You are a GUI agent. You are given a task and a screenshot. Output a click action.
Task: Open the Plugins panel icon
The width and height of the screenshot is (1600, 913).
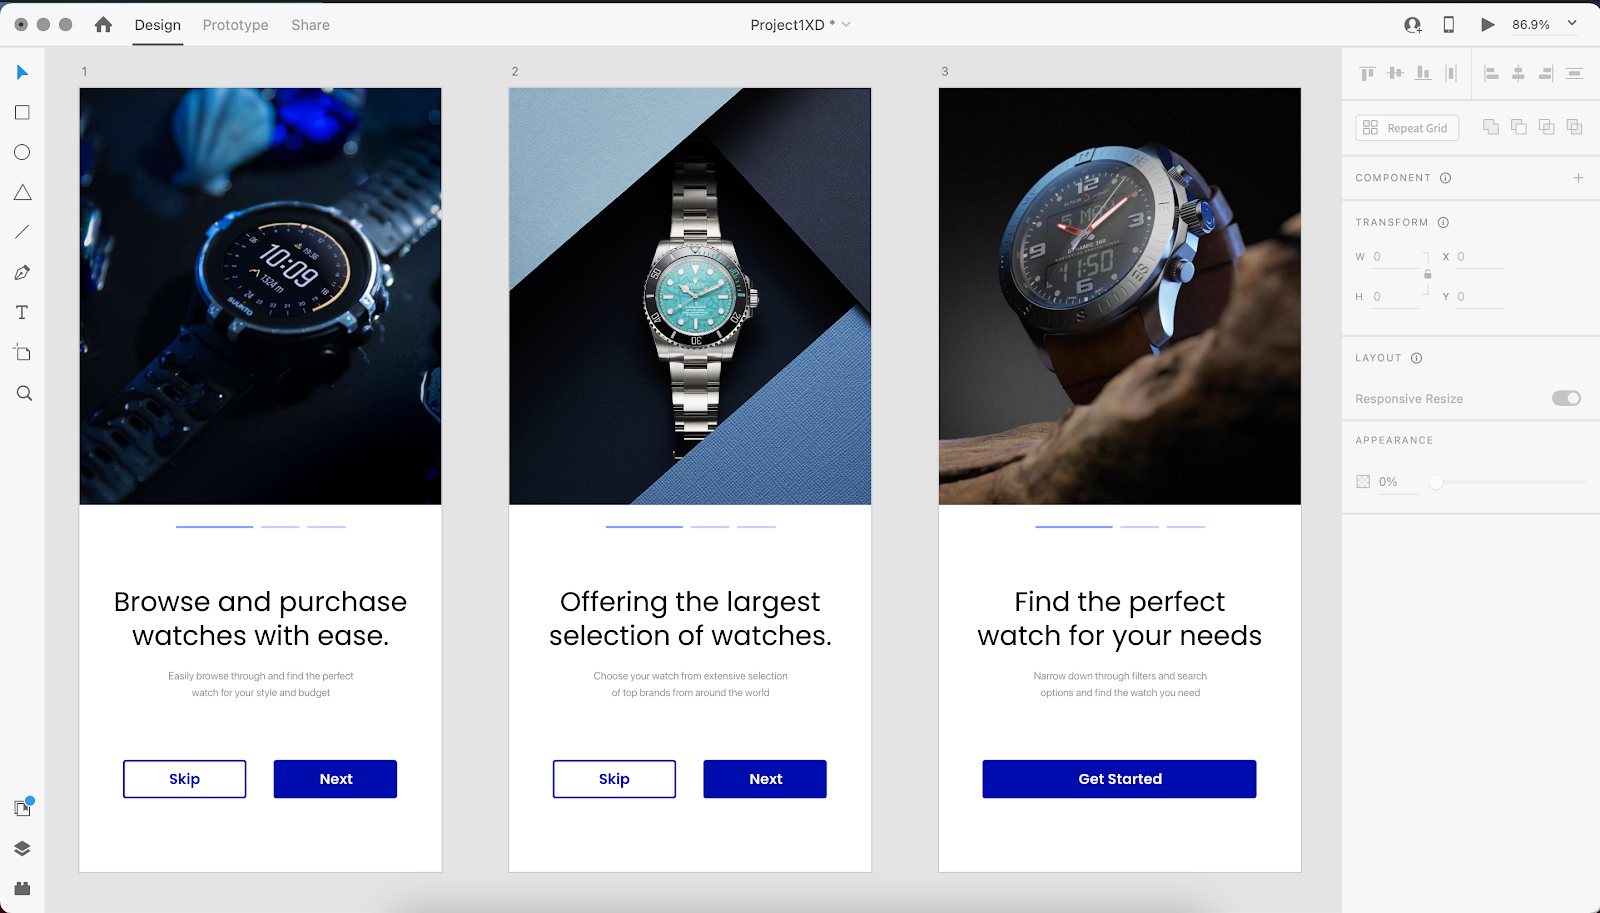point(22,888)
